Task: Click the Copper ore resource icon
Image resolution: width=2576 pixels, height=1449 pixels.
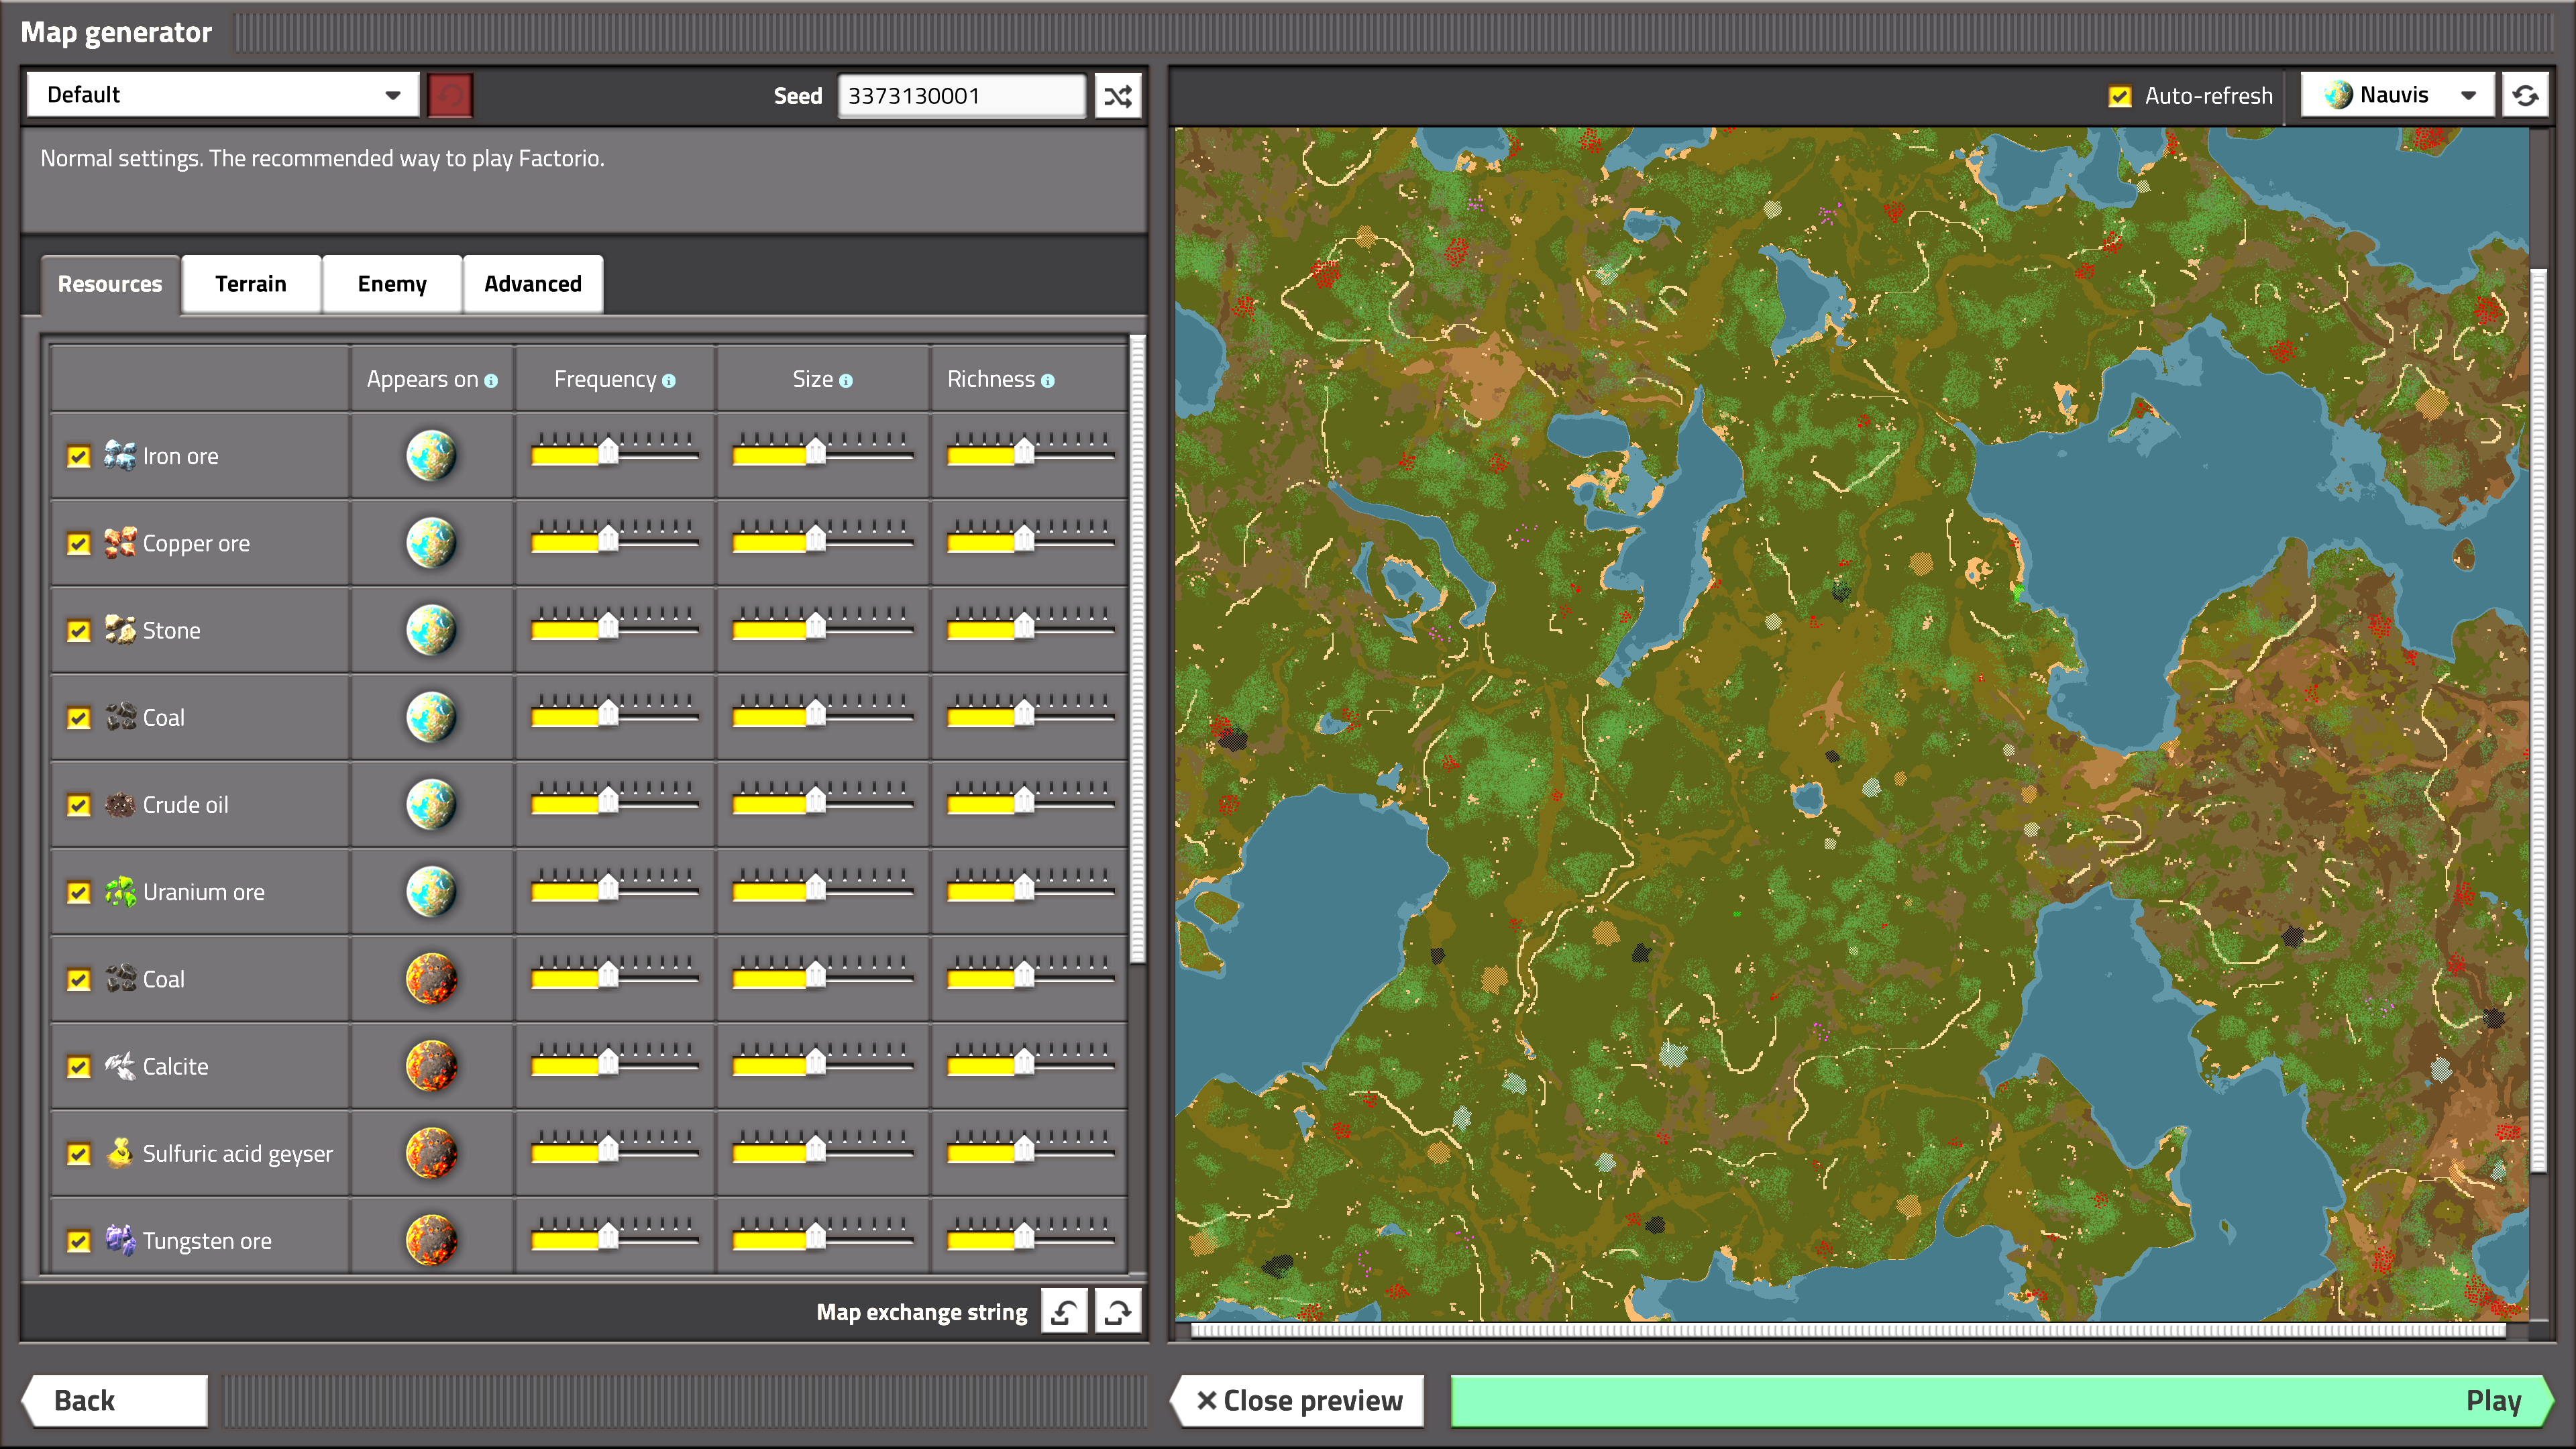Action: [120, 542]
